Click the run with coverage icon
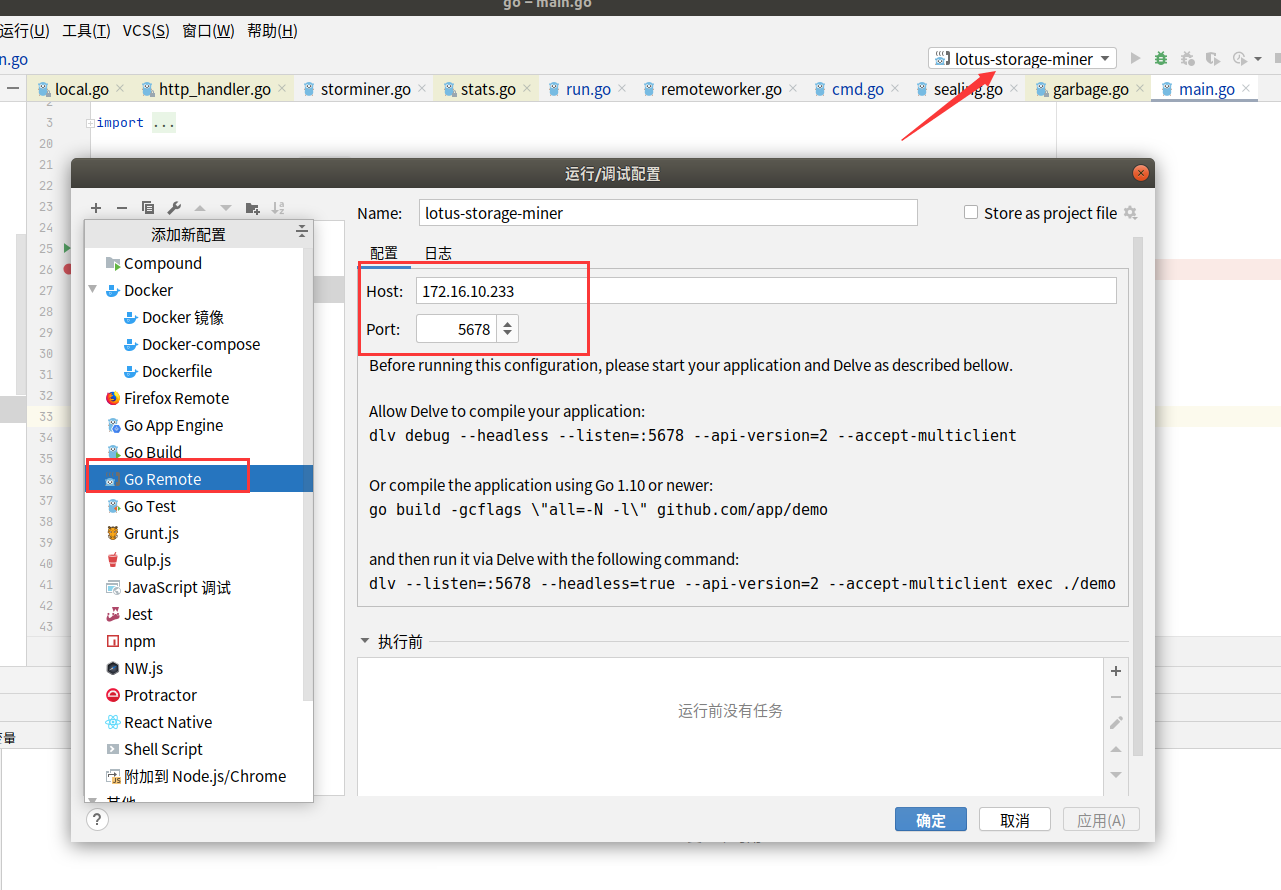Screen dimensions: 1281x890 1213,59
